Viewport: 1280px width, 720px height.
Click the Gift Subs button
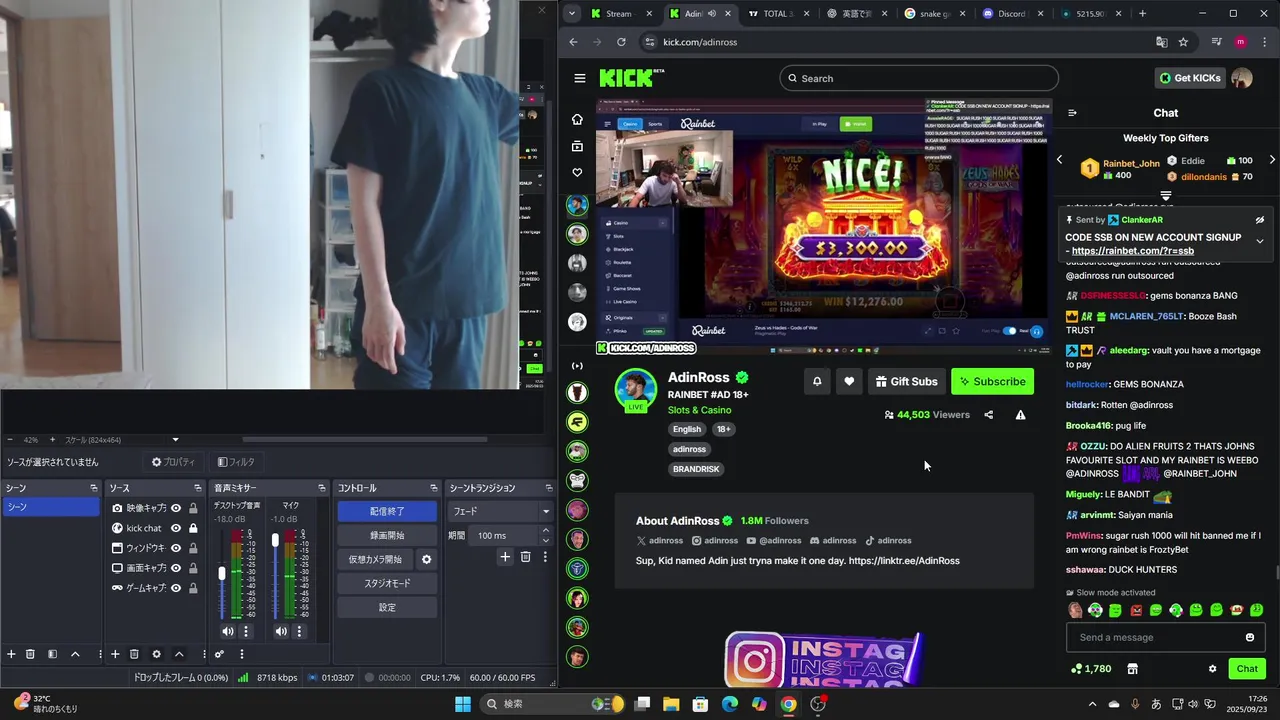coord(906,381)
